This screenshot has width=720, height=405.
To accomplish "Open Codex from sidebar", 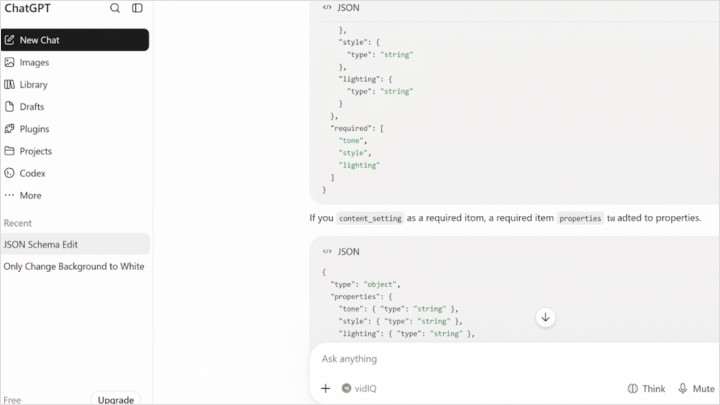I will (x=75, y=173).
